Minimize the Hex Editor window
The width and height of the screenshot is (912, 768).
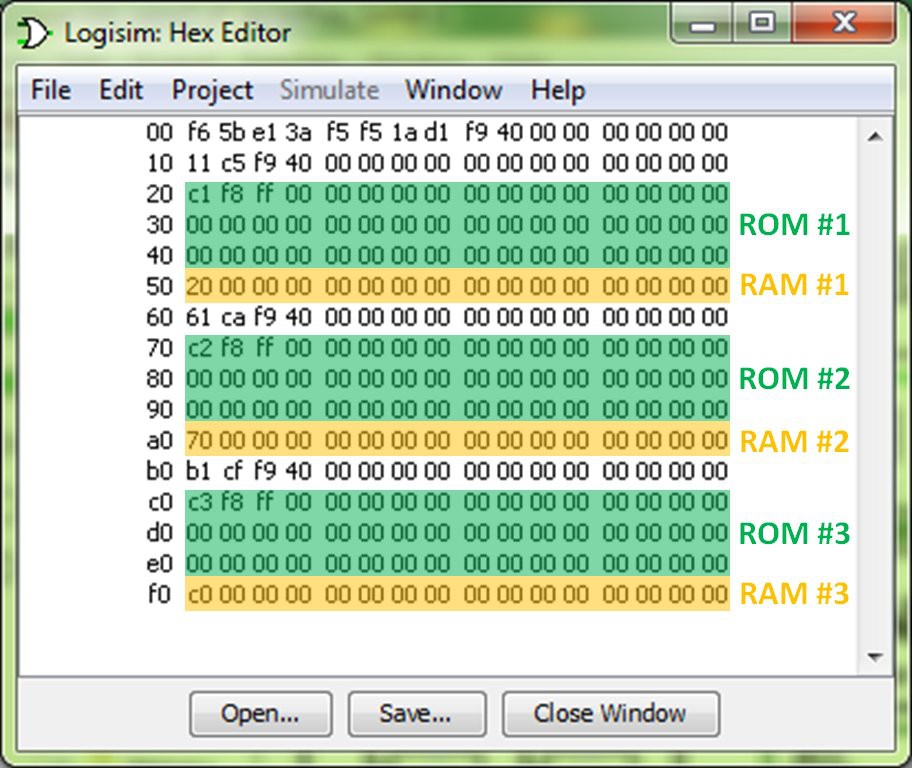click(x=702, y=24)
